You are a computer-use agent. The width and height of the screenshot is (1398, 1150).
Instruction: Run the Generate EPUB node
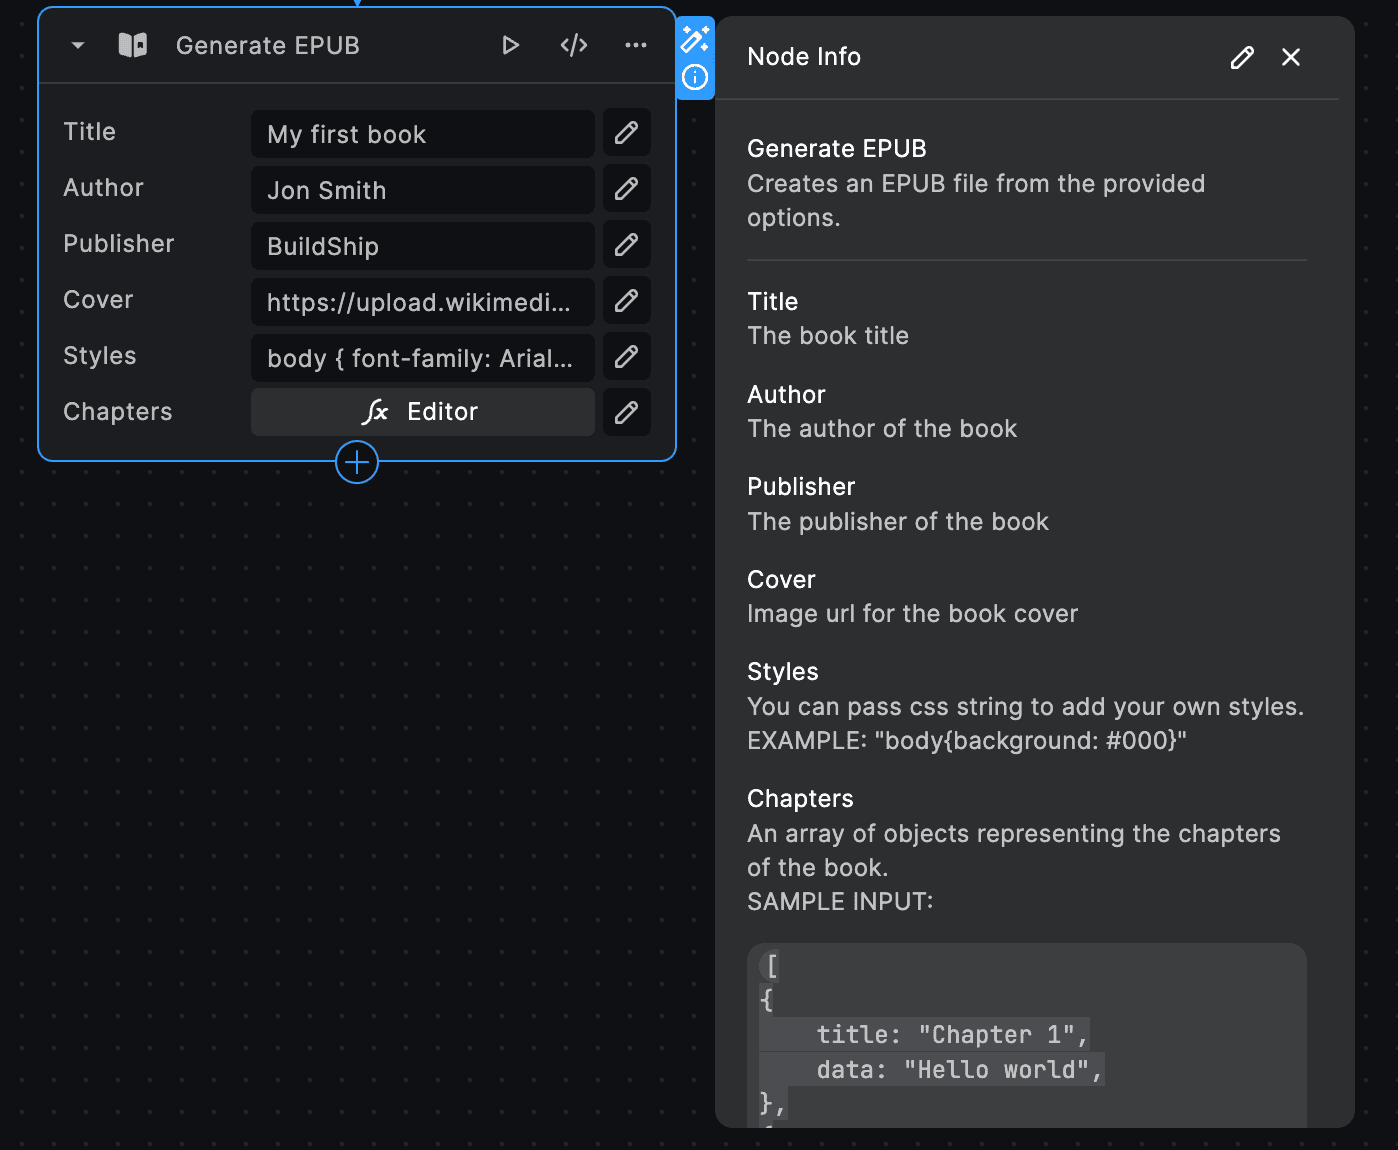pyautogui.click(x=511, y=45)
